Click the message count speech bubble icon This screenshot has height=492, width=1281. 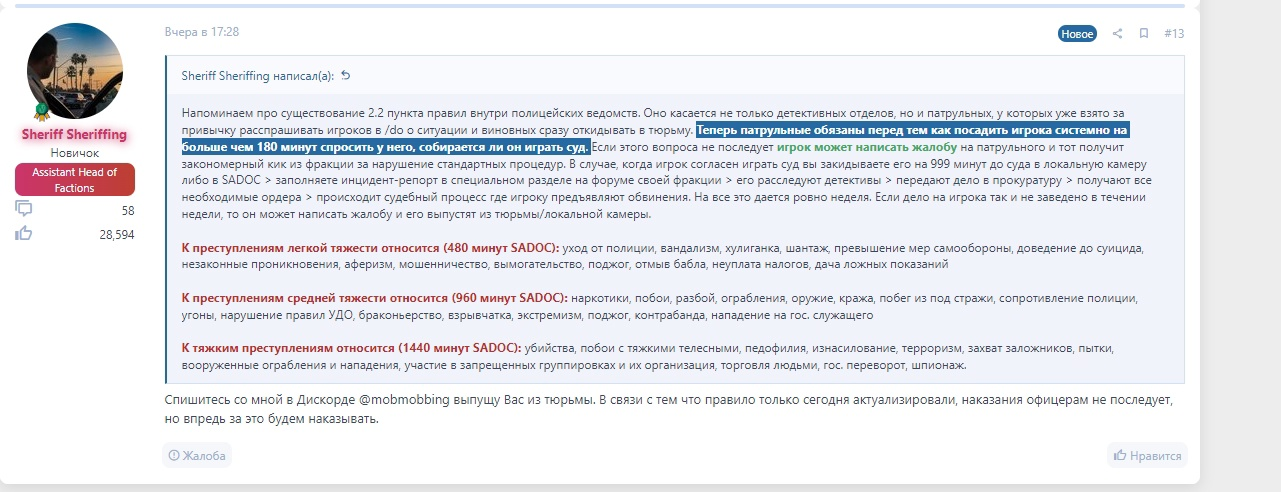pyautogui.click(x=24, y=209)
